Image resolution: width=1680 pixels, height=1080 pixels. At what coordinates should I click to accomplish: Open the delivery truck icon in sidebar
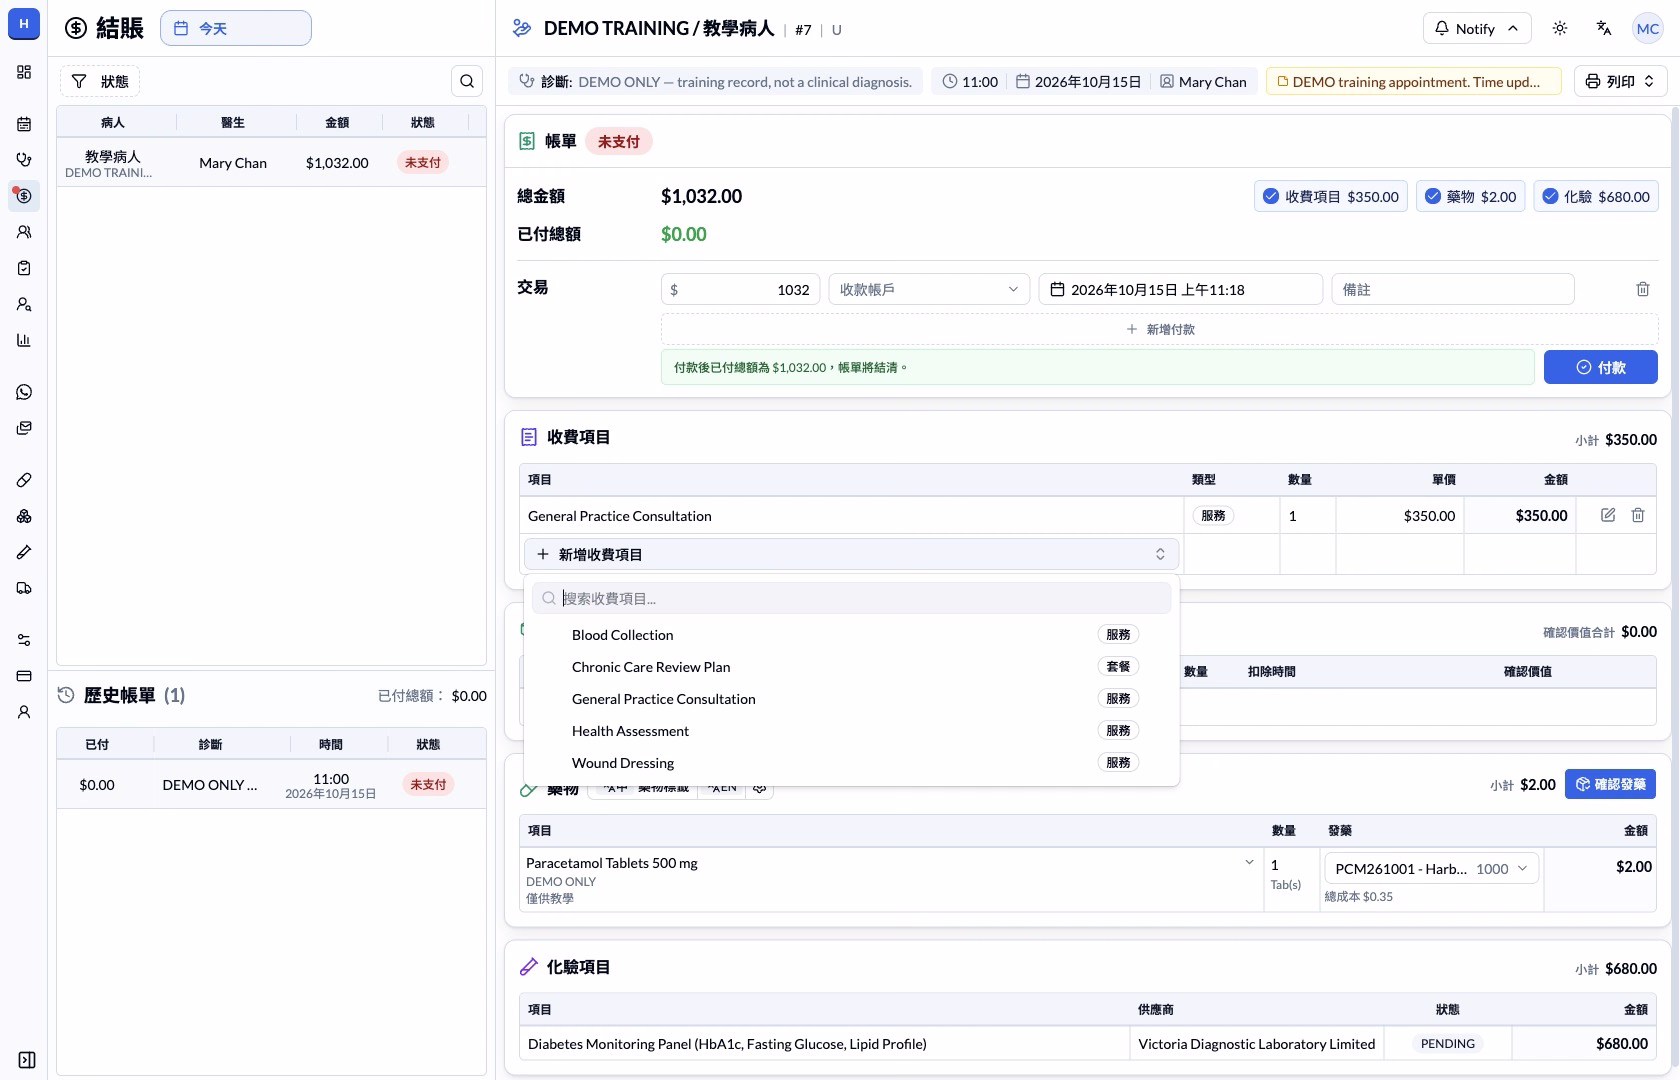tap(24, 588)
